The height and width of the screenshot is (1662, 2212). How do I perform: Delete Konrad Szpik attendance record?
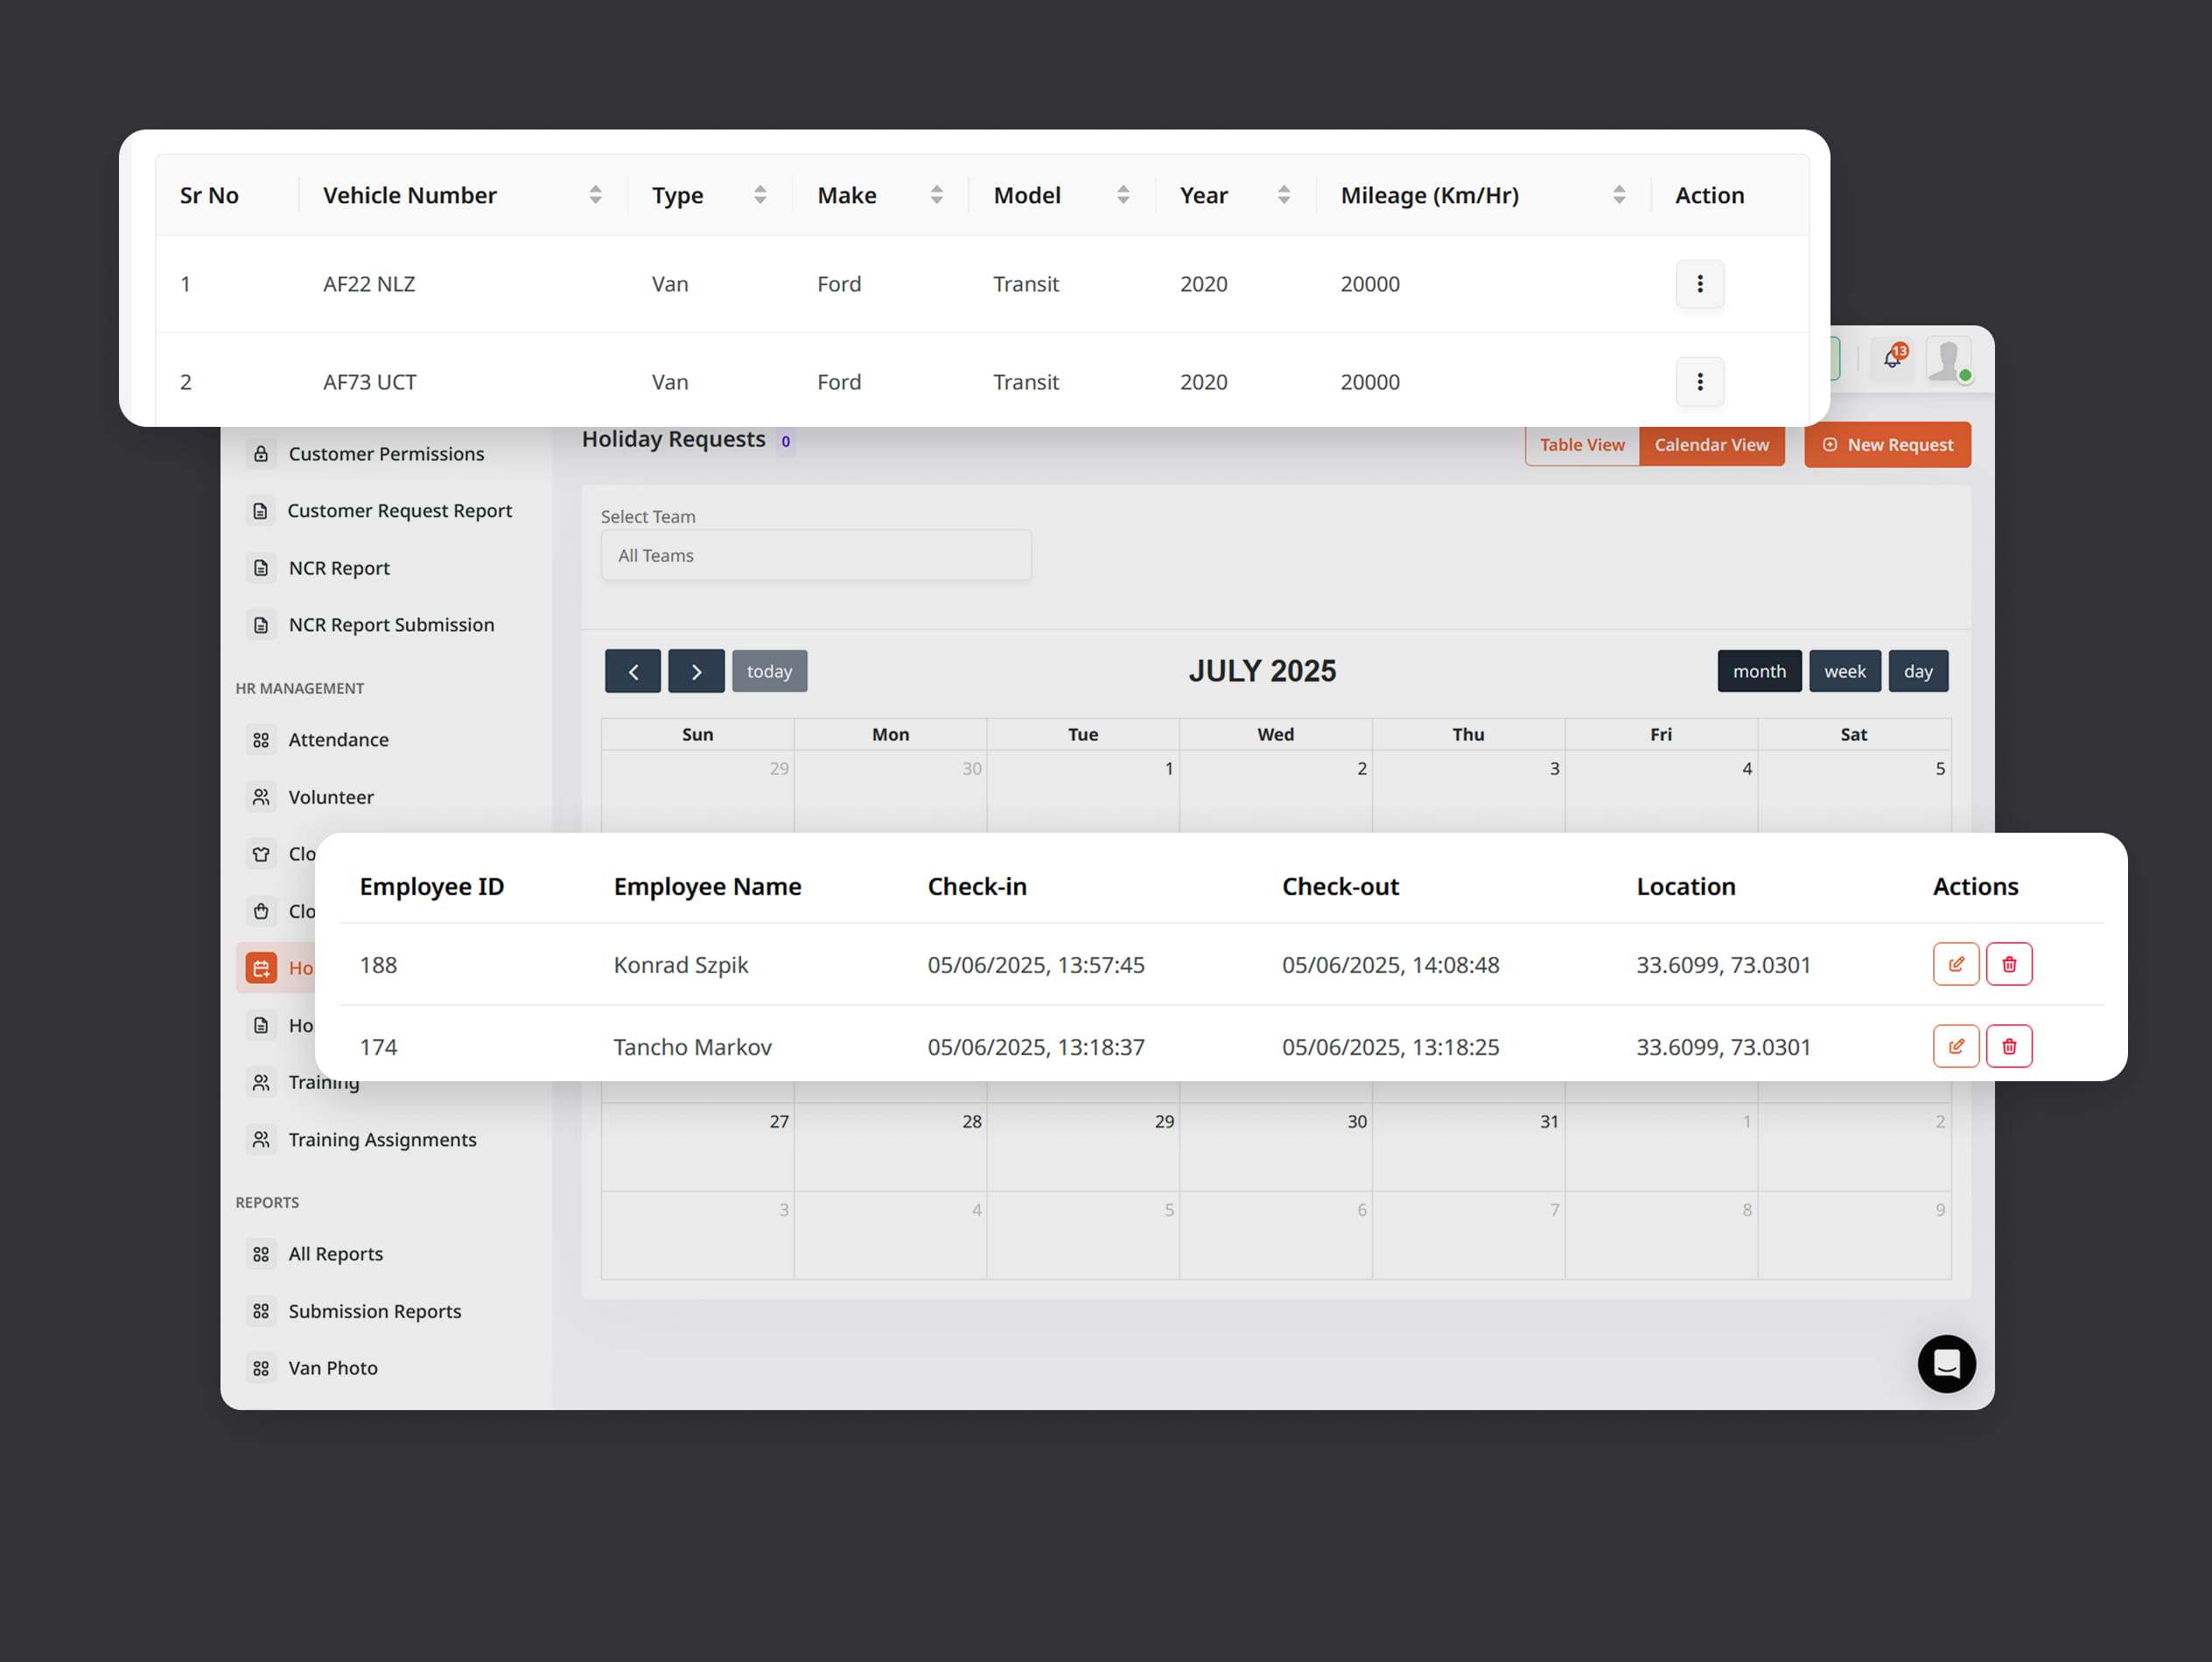coord(2008,964)
